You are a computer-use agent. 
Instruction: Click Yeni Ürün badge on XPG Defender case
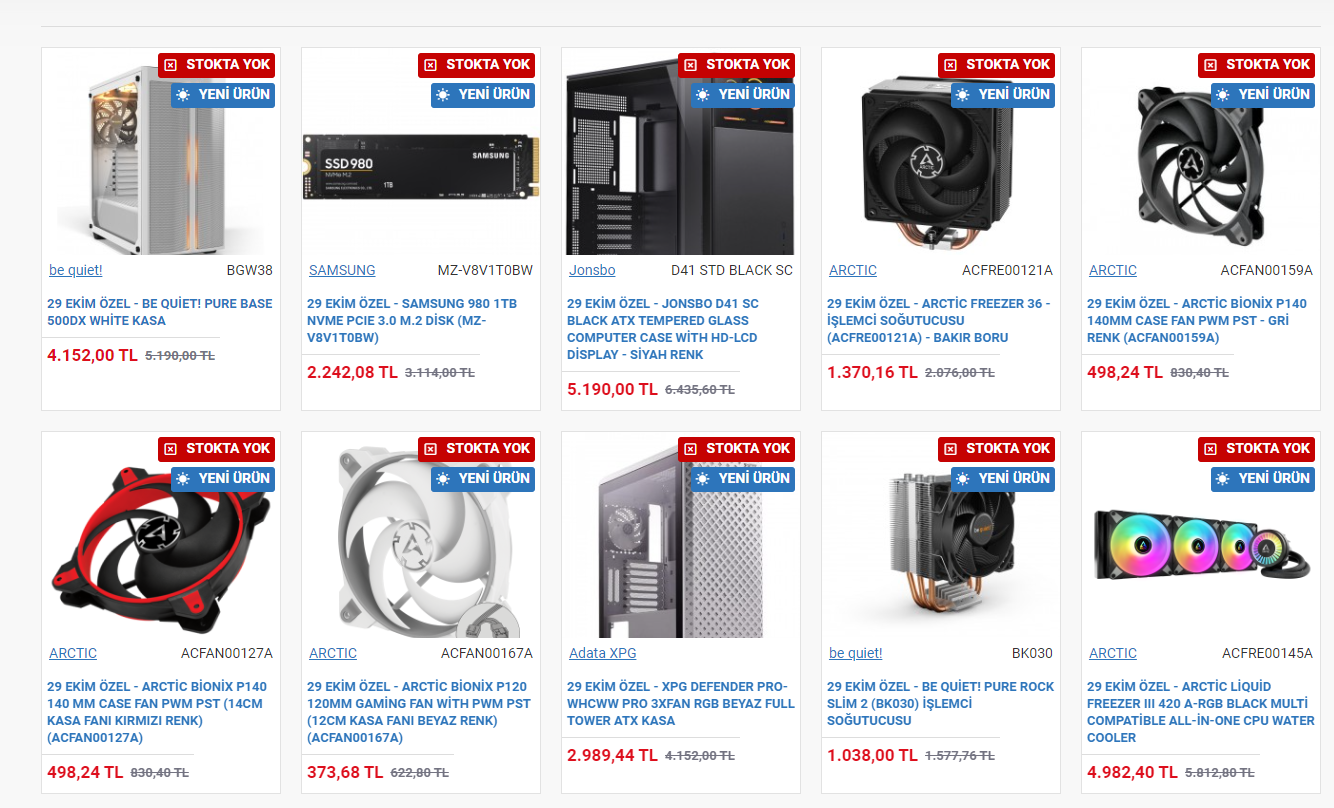click(x=733, y=479)
